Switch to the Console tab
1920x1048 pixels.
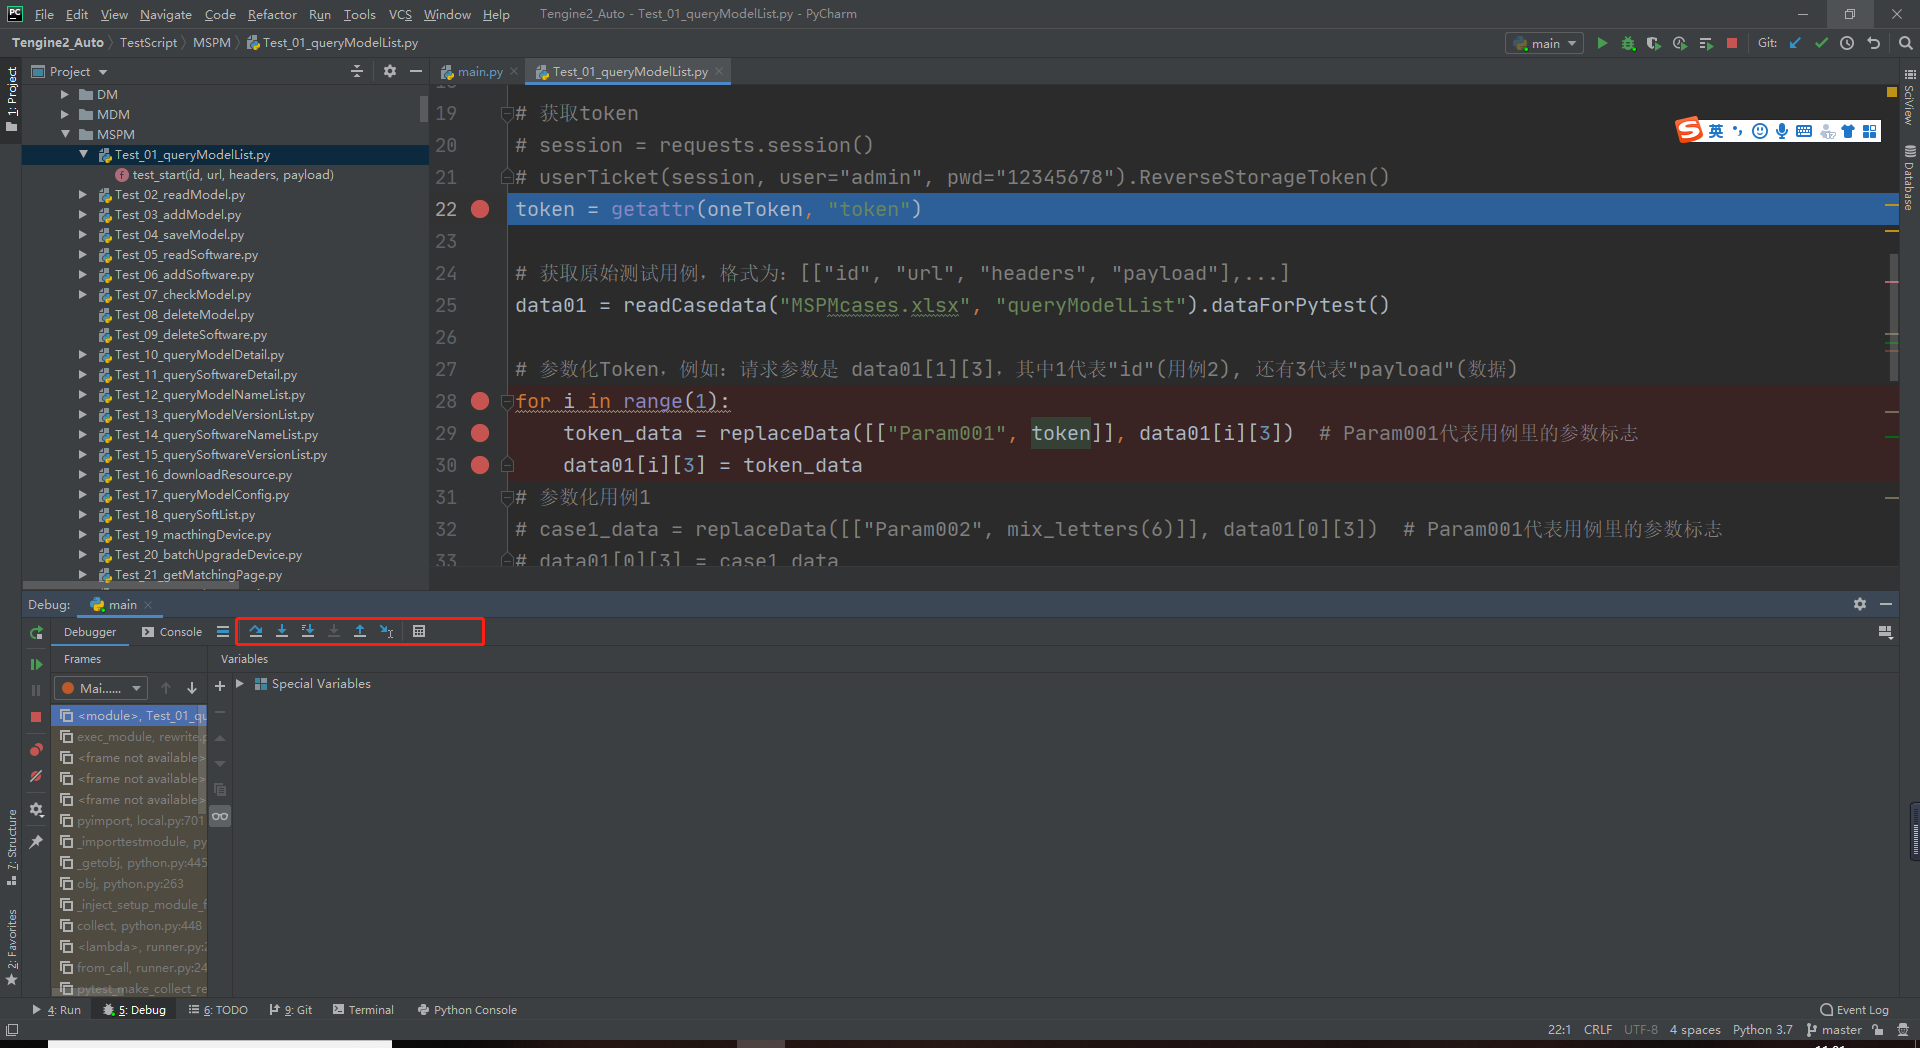[x=172, y=632]
